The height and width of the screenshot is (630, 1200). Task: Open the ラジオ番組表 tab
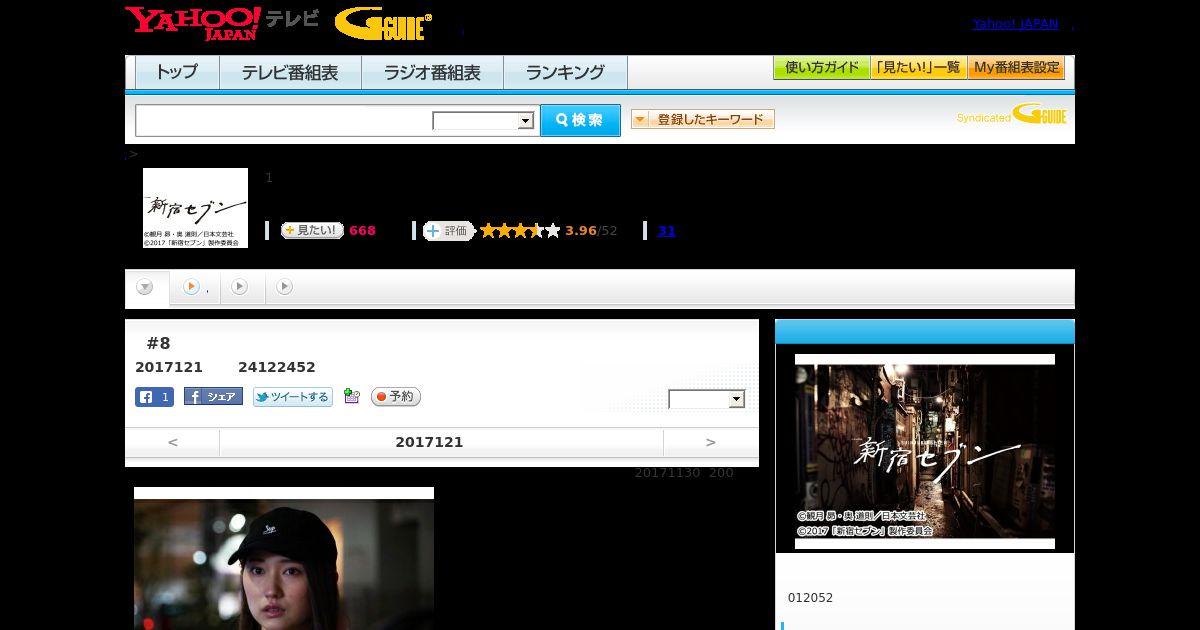(x=432, y=73)
